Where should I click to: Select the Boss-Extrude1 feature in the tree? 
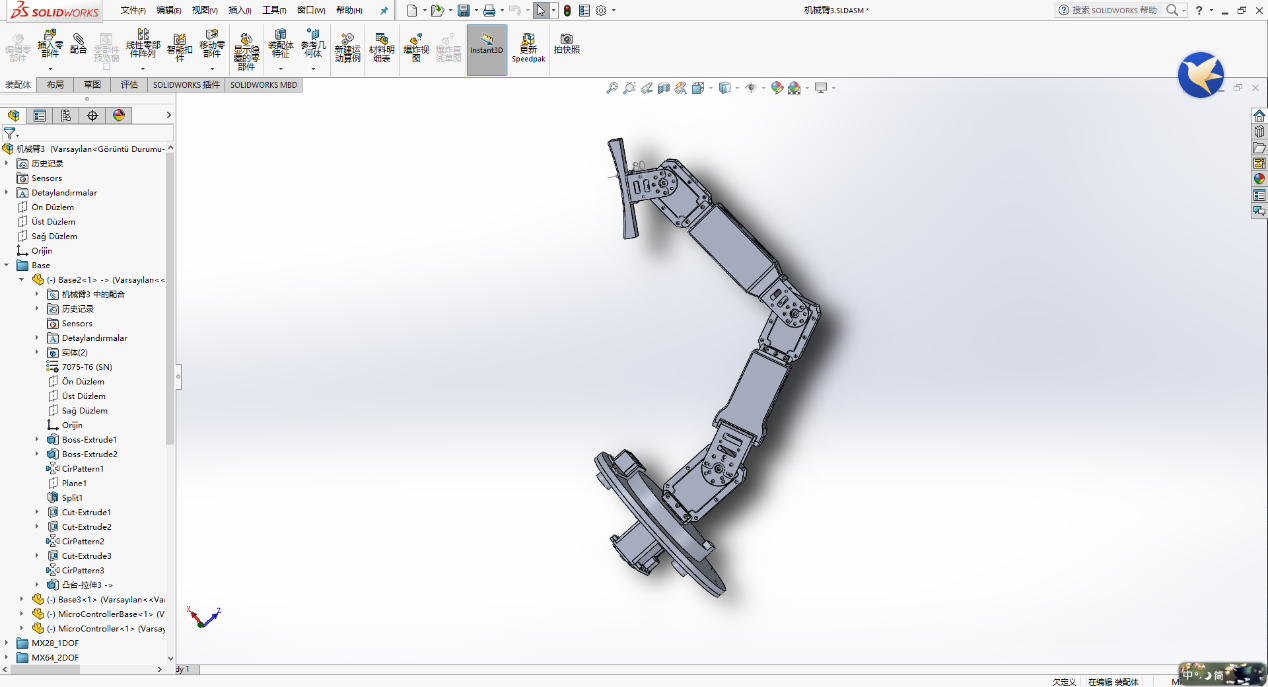coord(89,439)
